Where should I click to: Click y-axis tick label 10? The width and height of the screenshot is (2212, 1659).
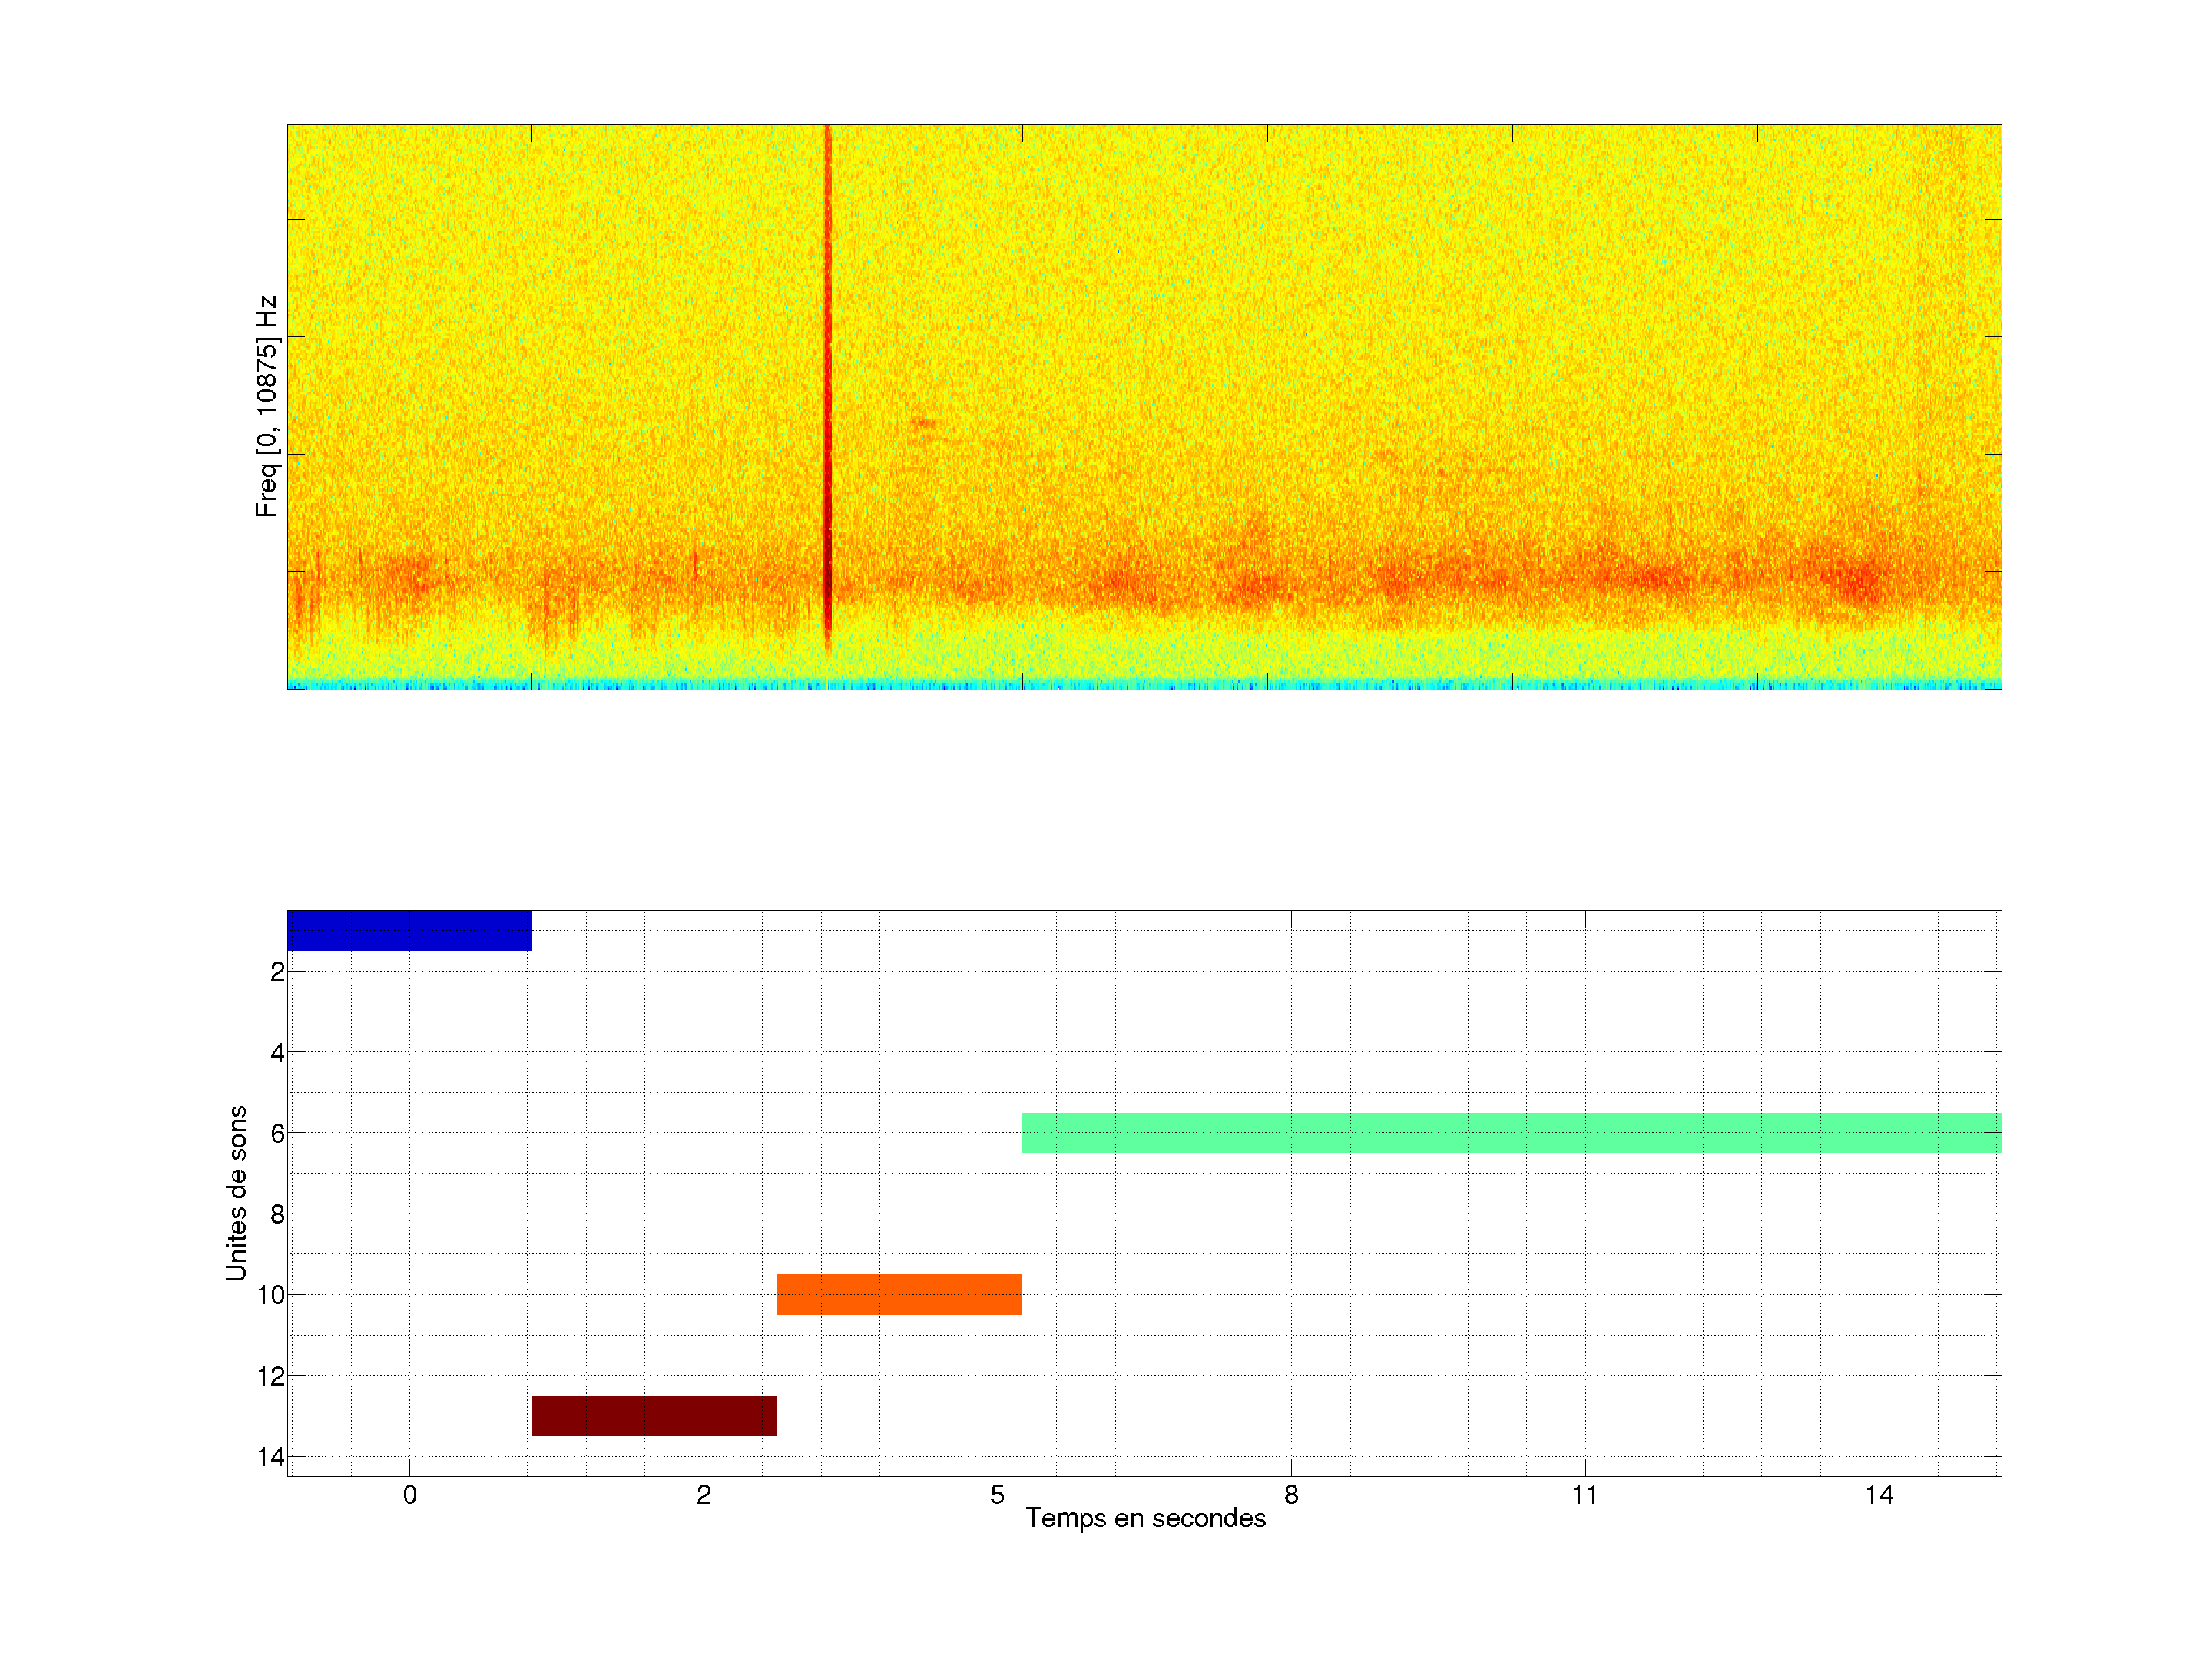tap(271, 1296)
